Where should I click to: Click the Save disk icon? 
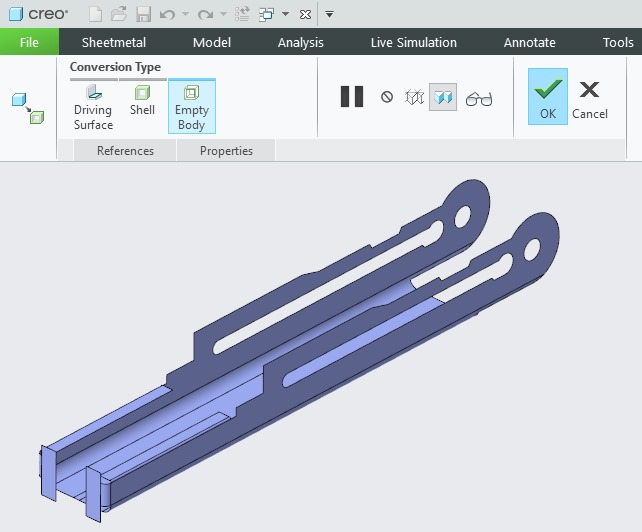pos(144,14)
